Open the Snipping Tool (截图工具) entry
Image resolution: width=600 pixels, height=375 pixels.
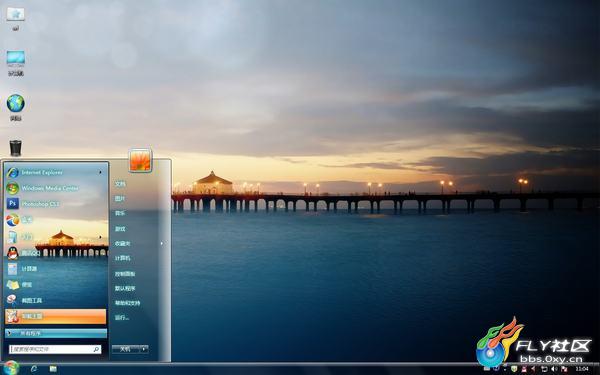point(55,300)
